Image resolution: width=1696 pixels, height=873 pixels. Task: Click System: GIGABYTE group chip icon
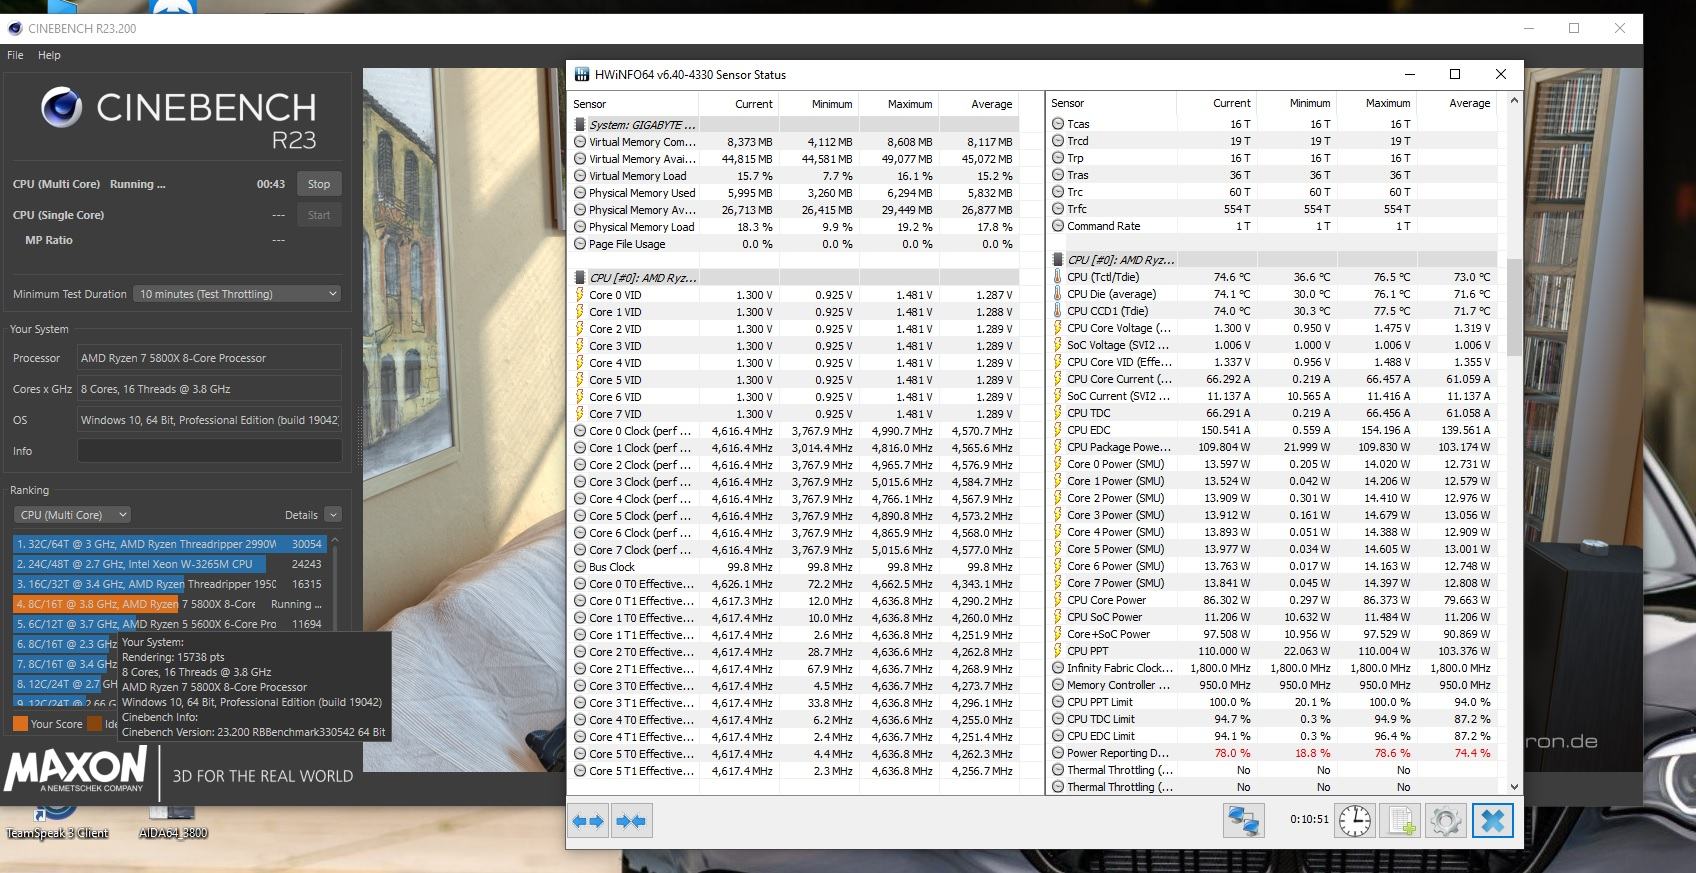580,125
